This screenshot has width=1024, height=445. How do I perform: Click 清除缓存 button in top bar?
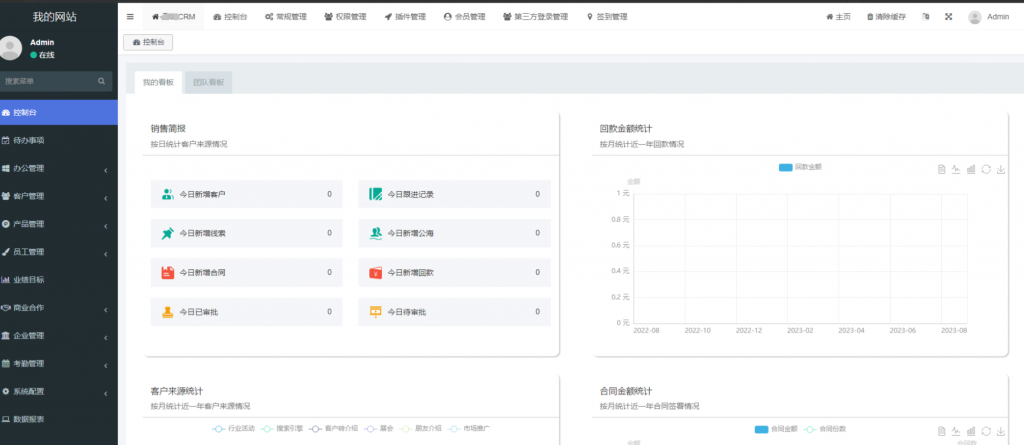coord(890,17)
